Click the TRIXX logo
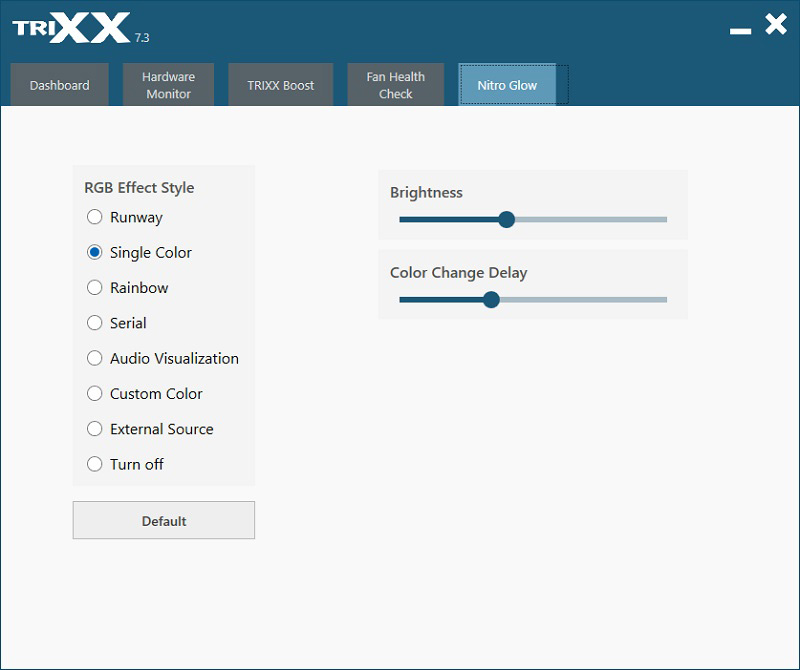This screenshot has height=670, width=800. click(71, 28)
